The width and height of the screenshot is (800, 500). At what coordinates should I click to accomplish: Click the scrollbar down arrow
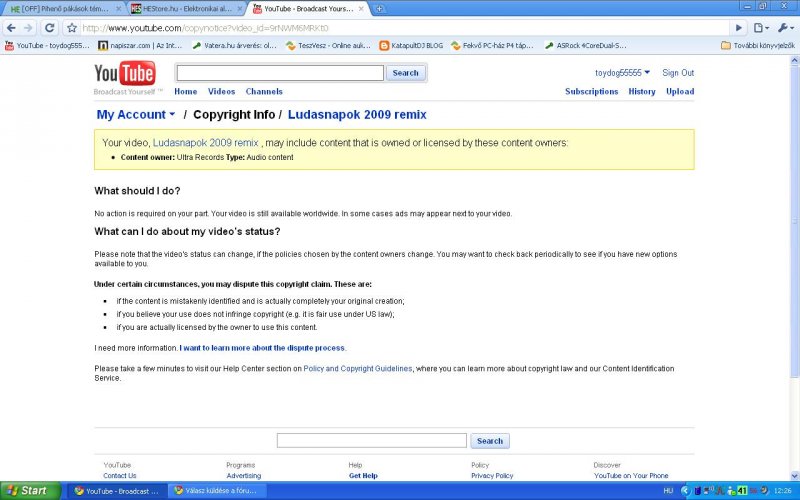[x=794, y=477]
